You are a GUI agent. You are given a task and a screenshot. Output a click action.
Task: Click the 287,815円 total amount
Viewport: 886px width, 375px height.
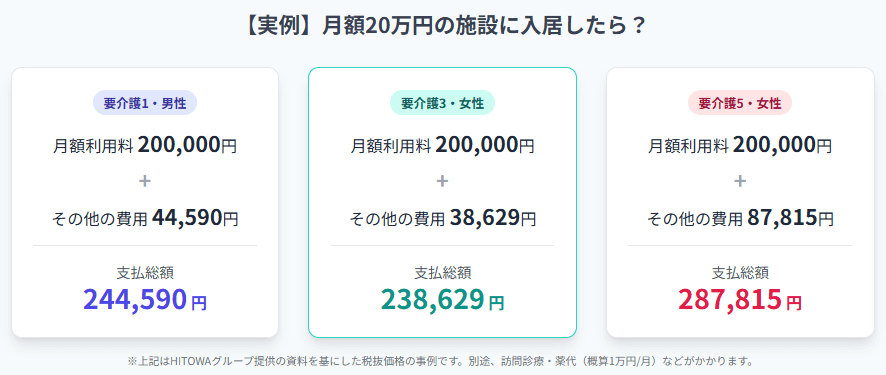pyautogui.click(x=740, y=300)
